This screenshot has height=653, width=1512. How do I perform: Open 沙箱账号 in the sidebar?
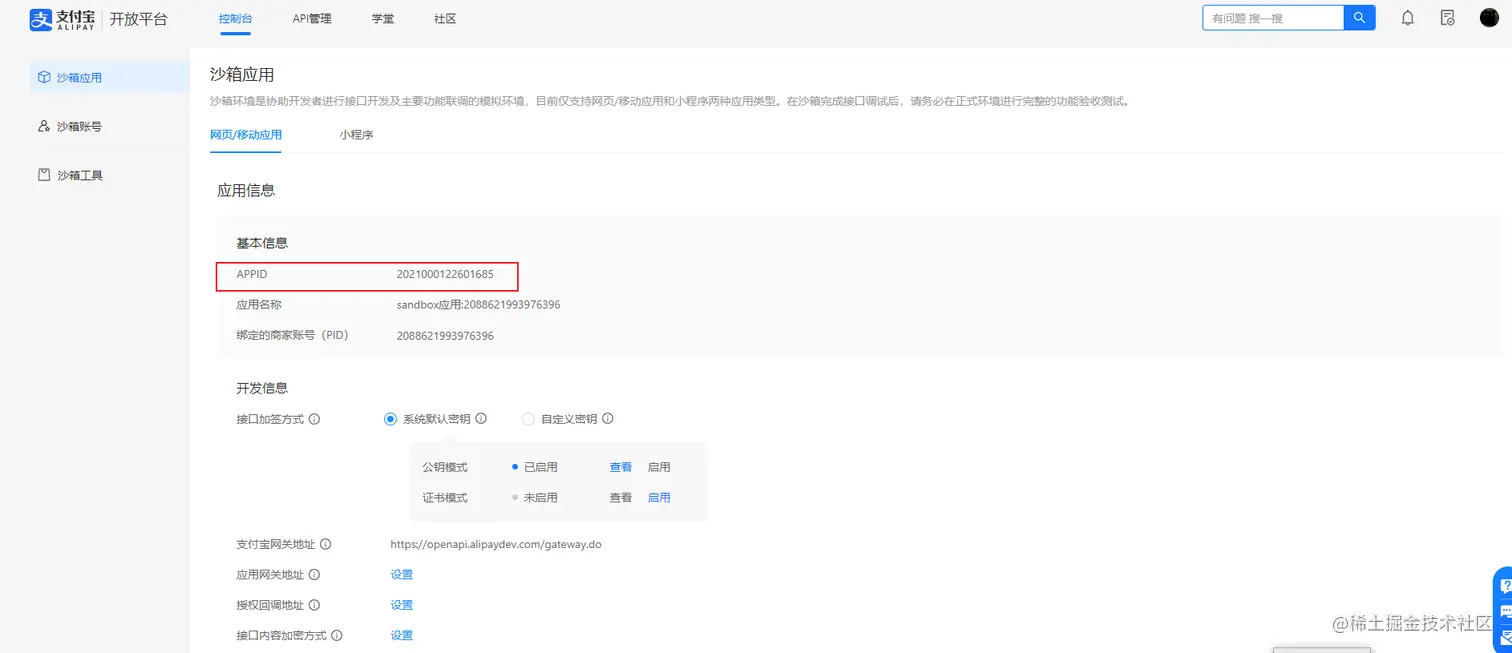point(110,126)
